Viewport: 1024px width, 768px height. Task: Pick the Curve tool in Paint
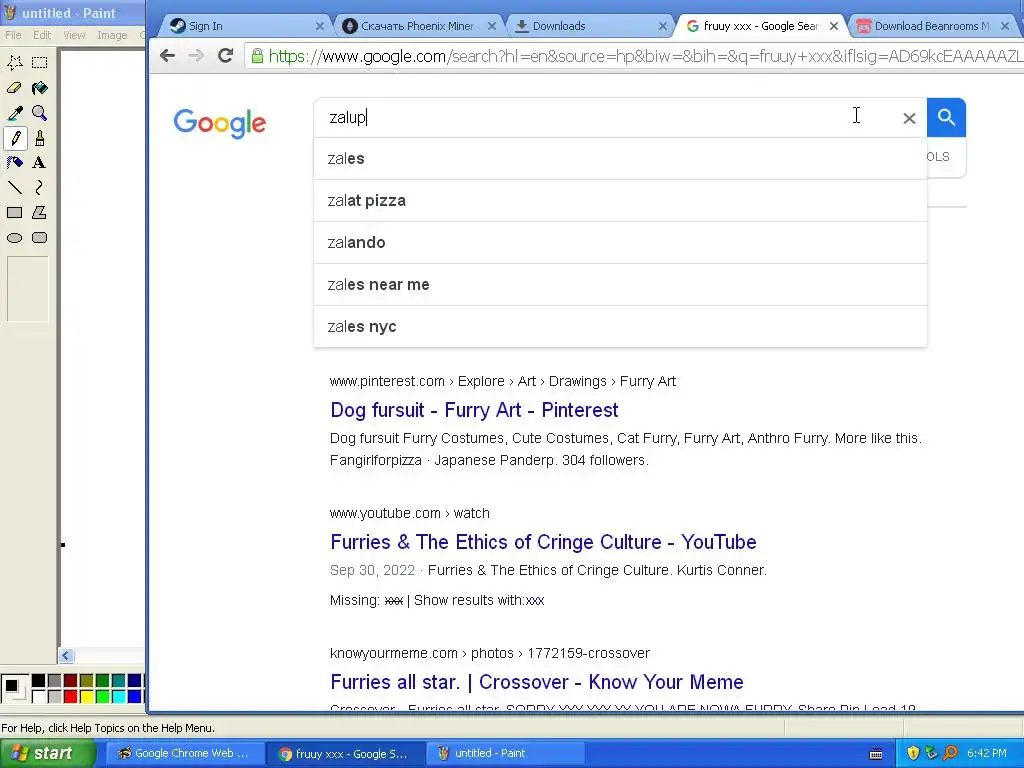(39, 188)
